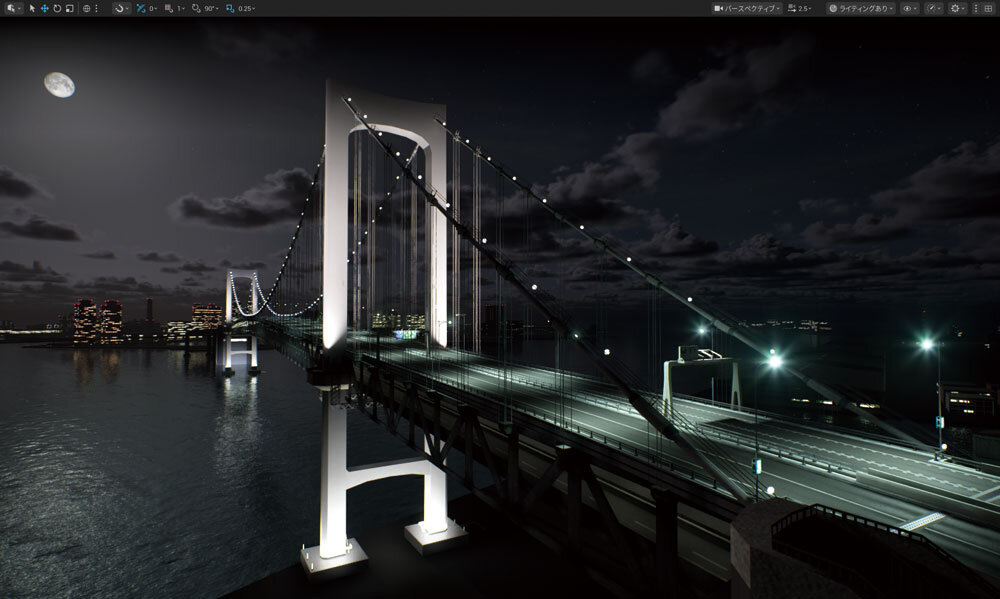Toggle rotation snapping icon
Image resolution: width=1000 pixels, height=599 pixels.
tap(196, 8)
